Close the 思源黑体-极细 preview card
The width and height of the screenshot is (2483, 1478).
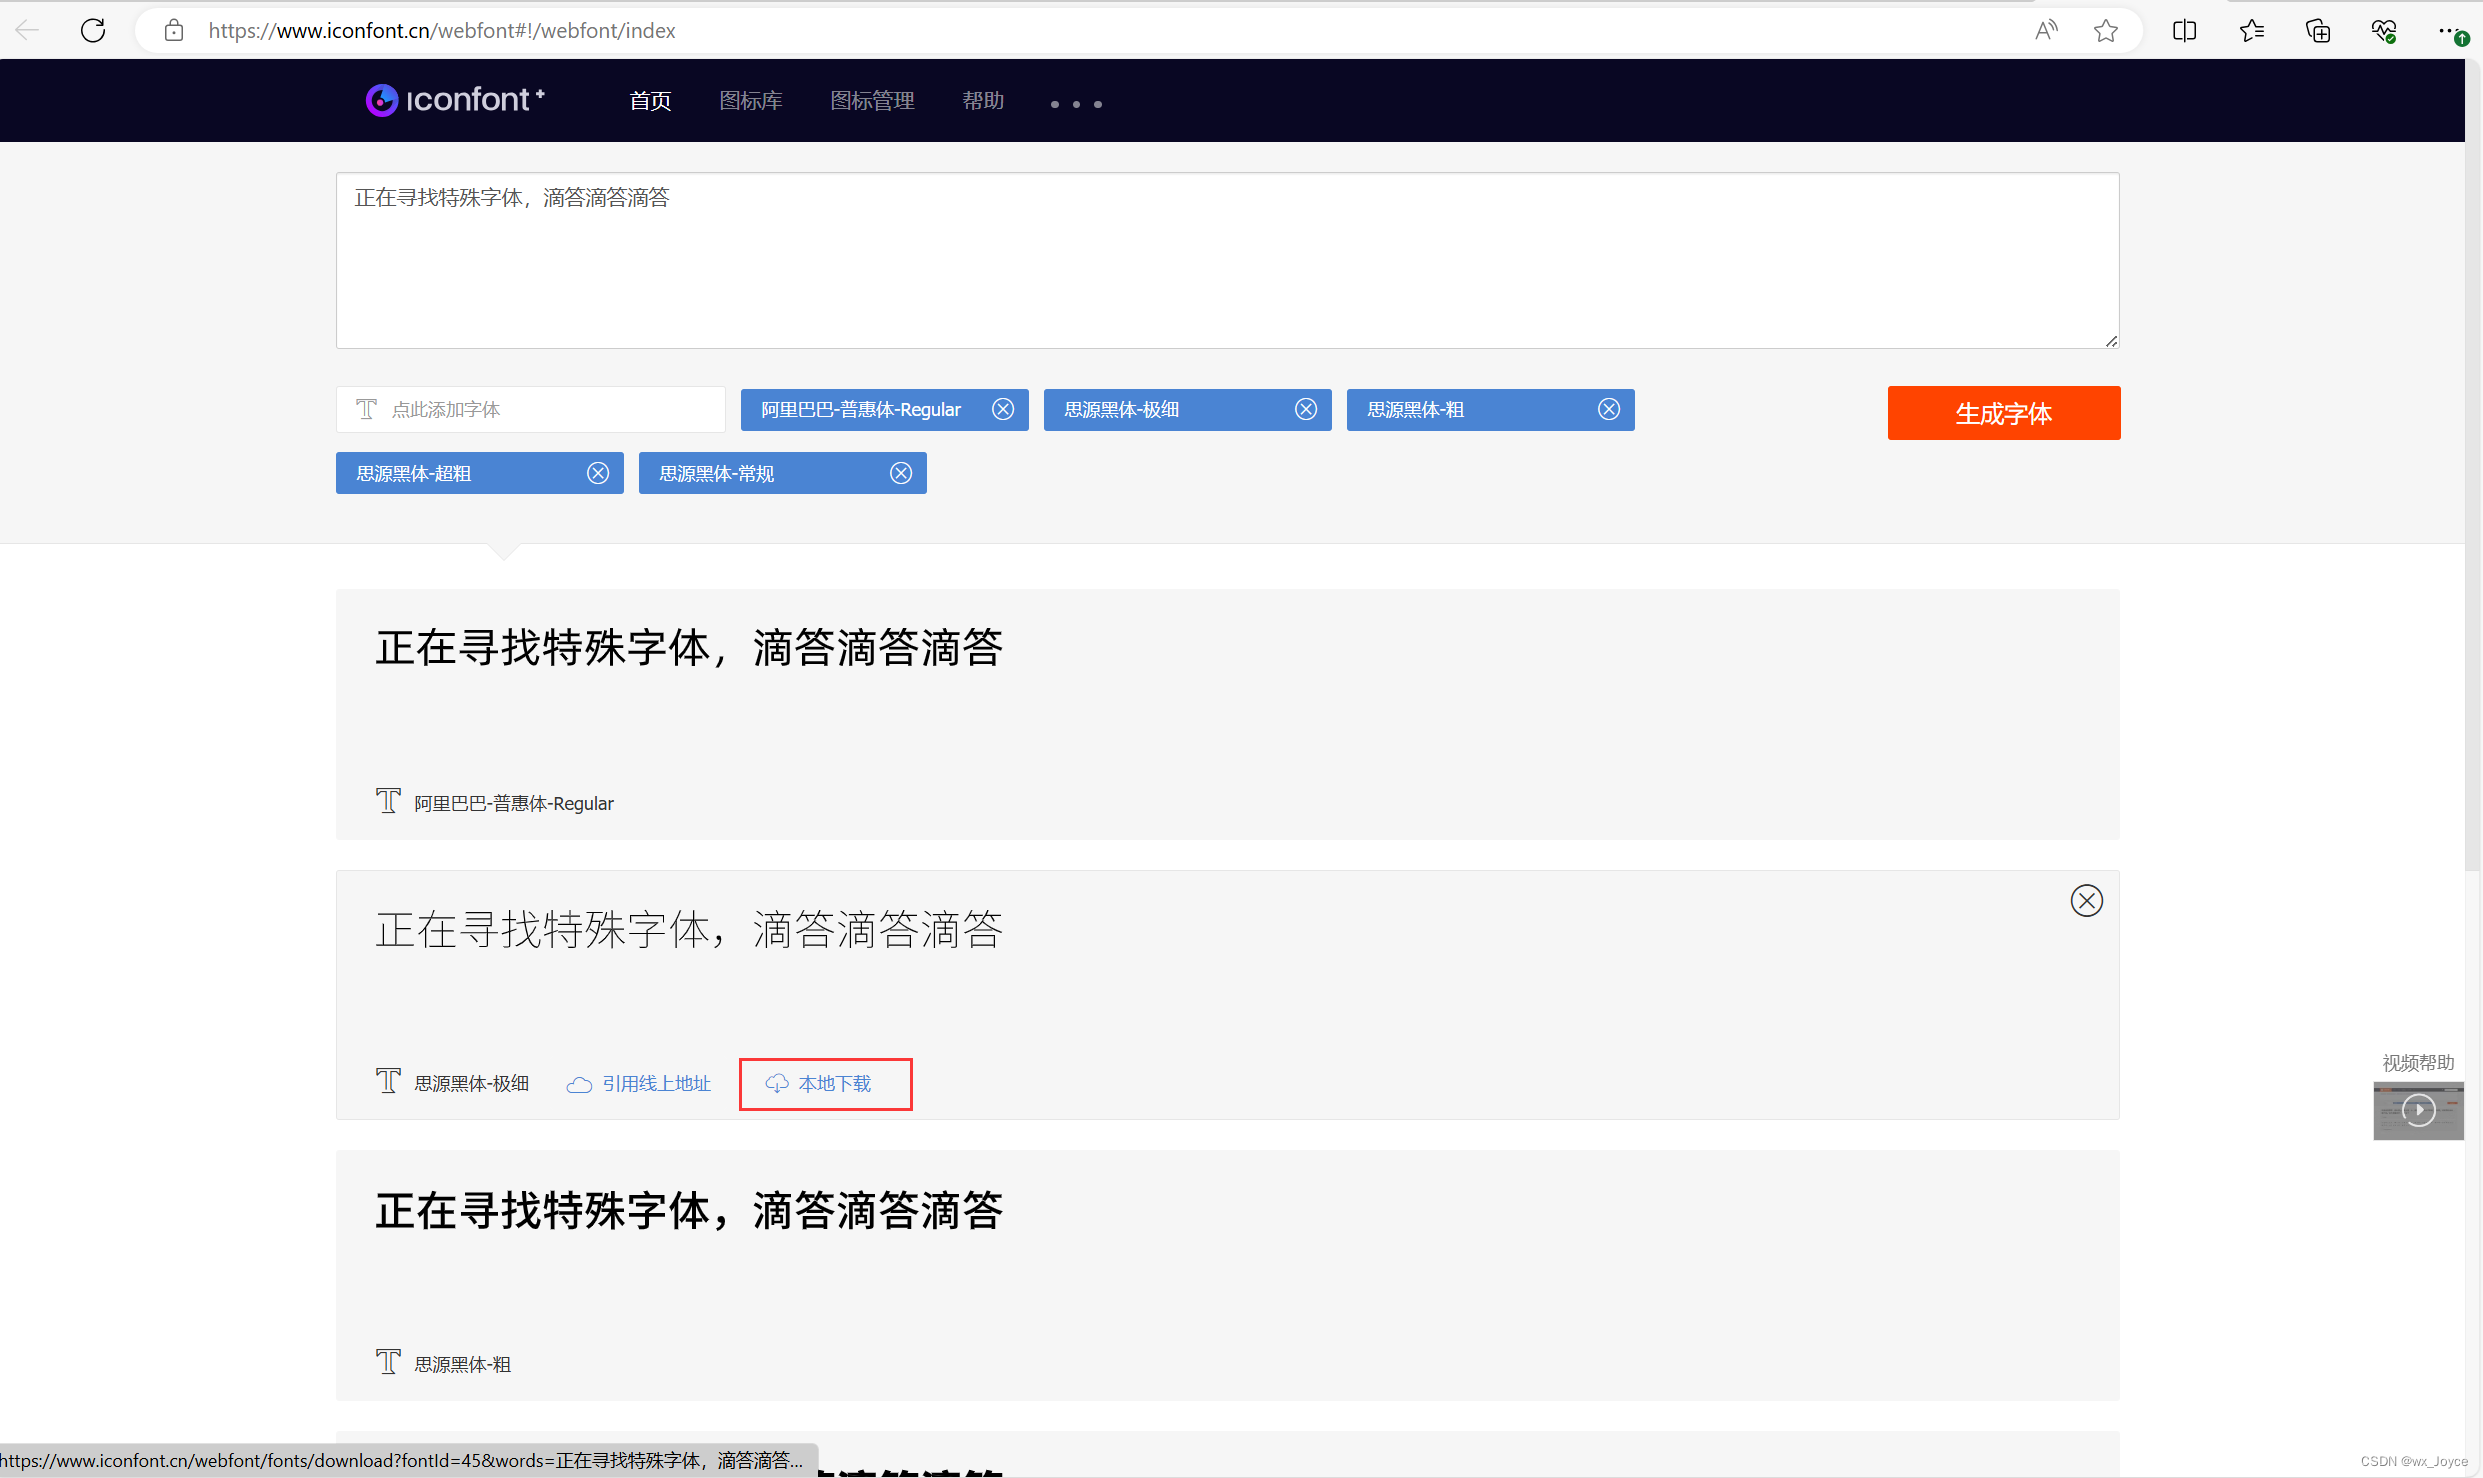point(2086,901)
